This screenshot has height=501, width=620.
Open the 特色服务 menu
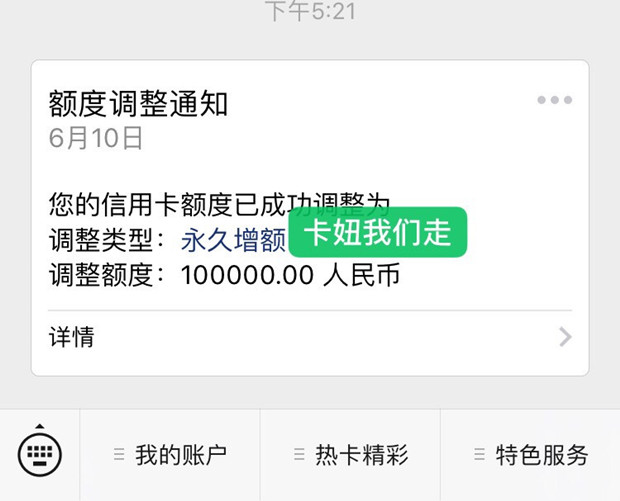[x=530, y=455]
